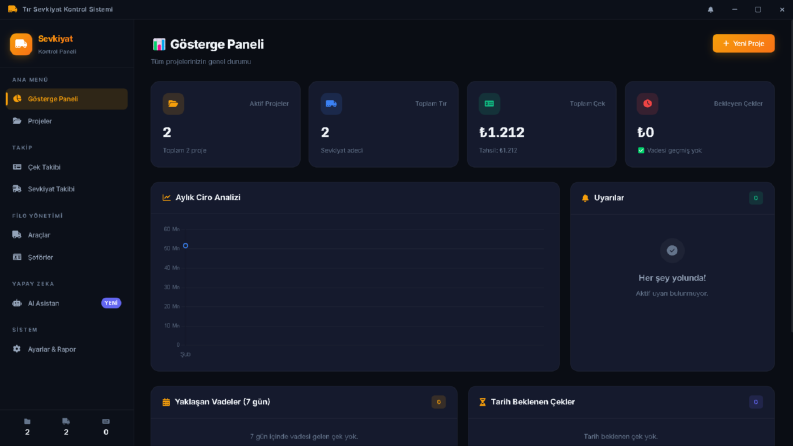Click the Yaklaşan Vadeler orange count badge
The width and height of the screenshot is (793, 446).
[x=438, y=402]
